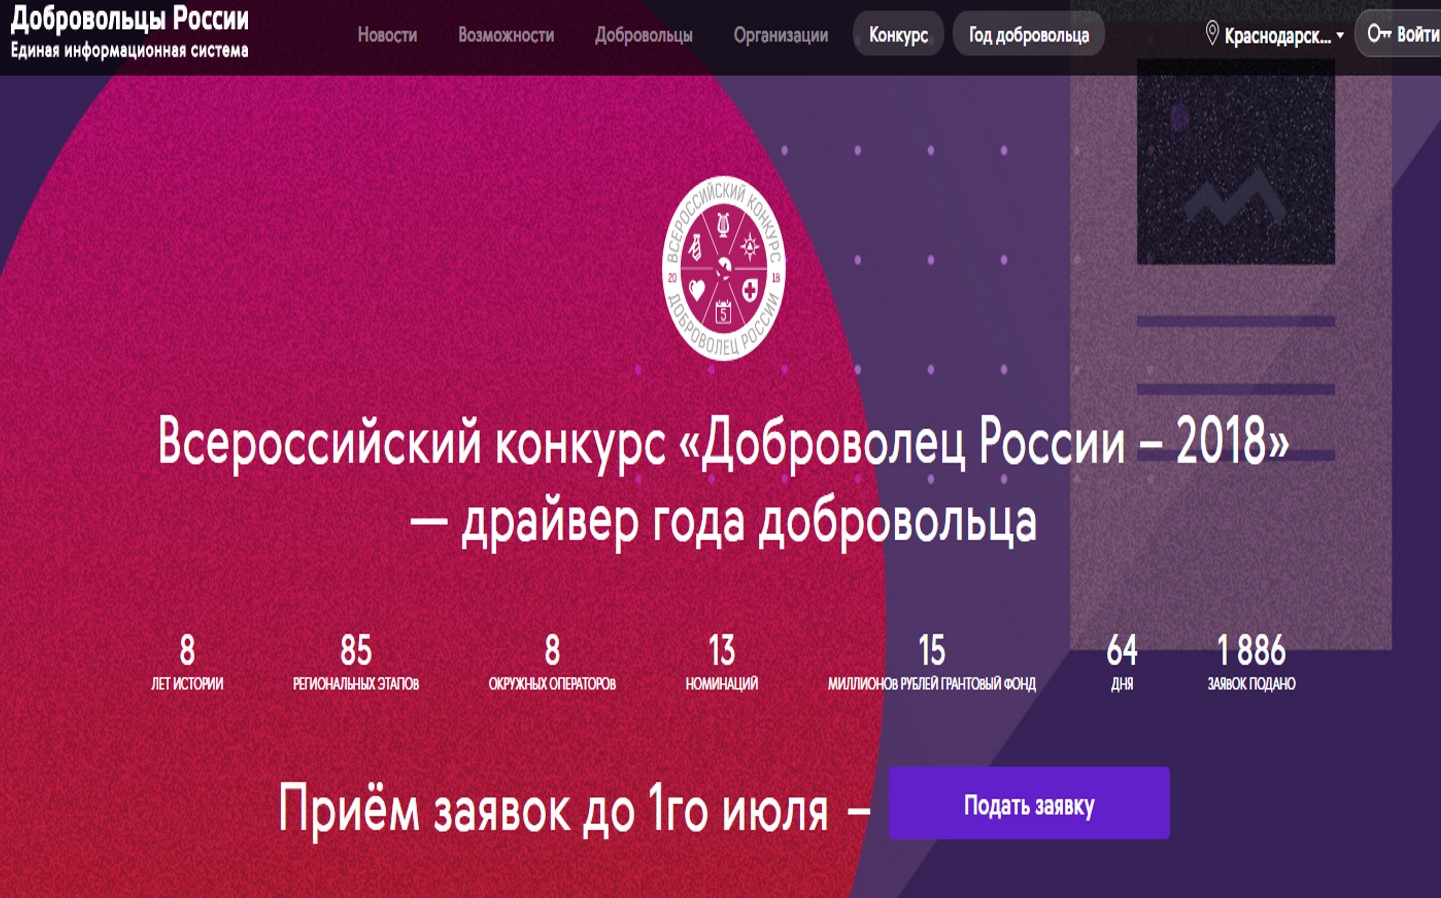This screenshot has width=1441, height=898.
Task: Click the 85 региональных этапов statistic
Action: (x=355, y=662)
